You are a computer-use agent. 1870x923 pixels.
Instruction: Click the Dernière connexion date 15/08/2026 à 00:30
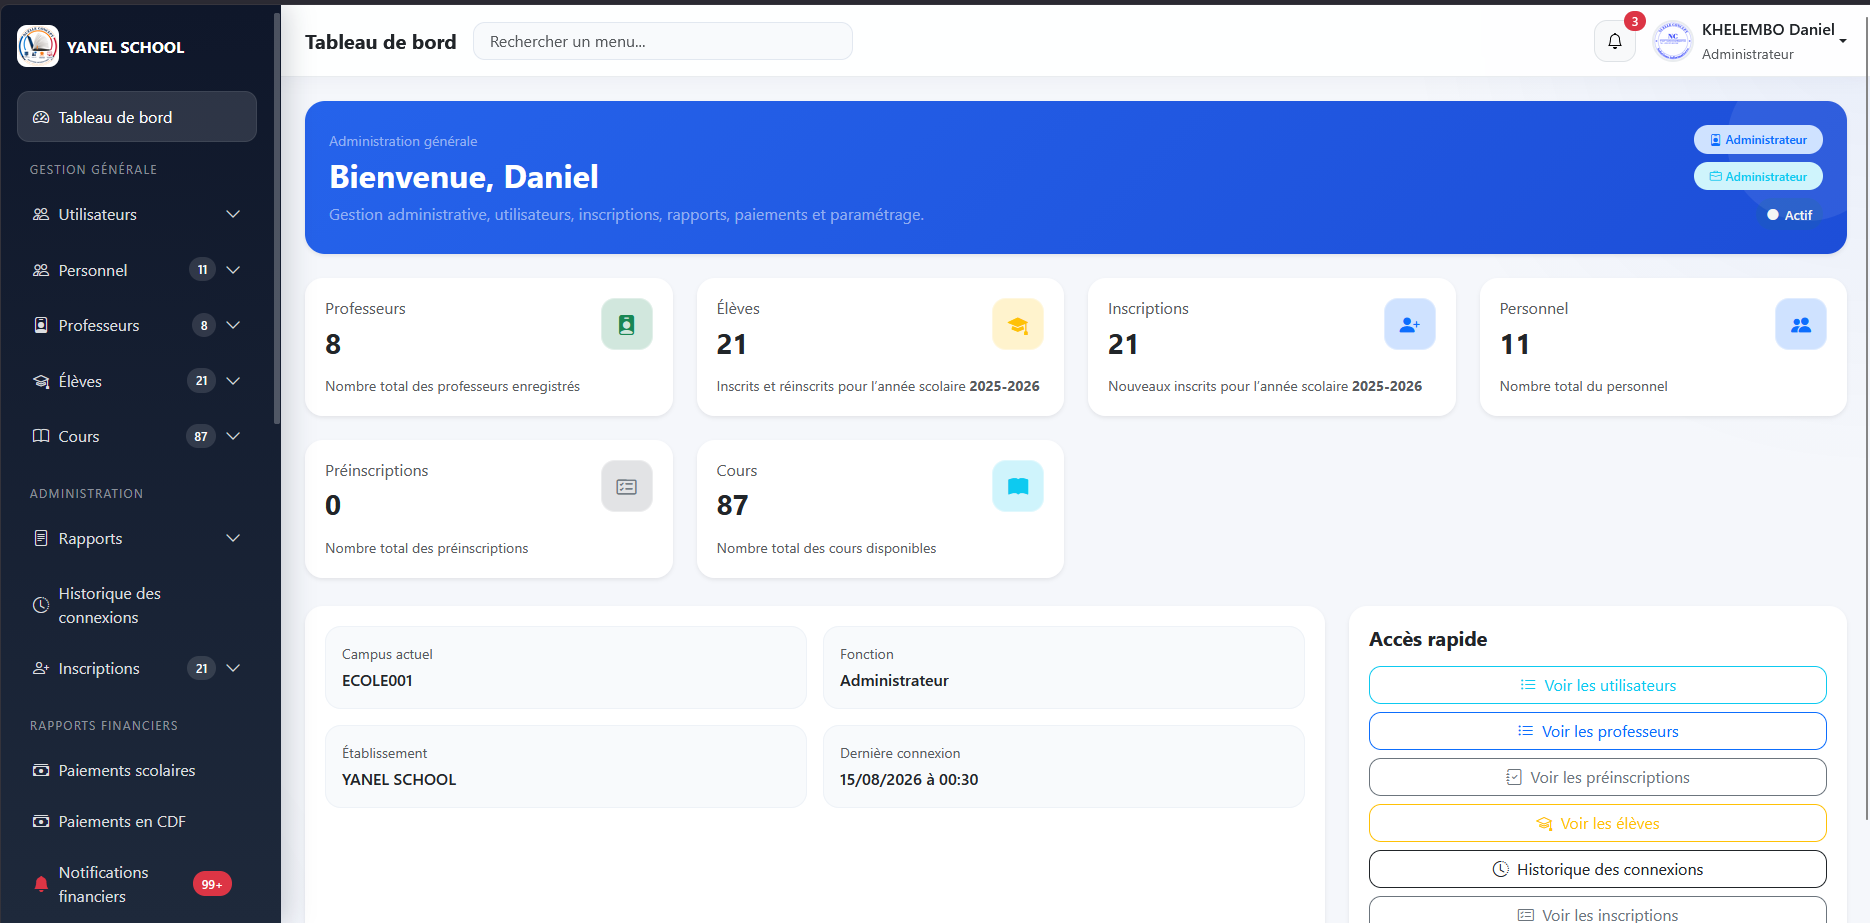(x=909, y=779)
